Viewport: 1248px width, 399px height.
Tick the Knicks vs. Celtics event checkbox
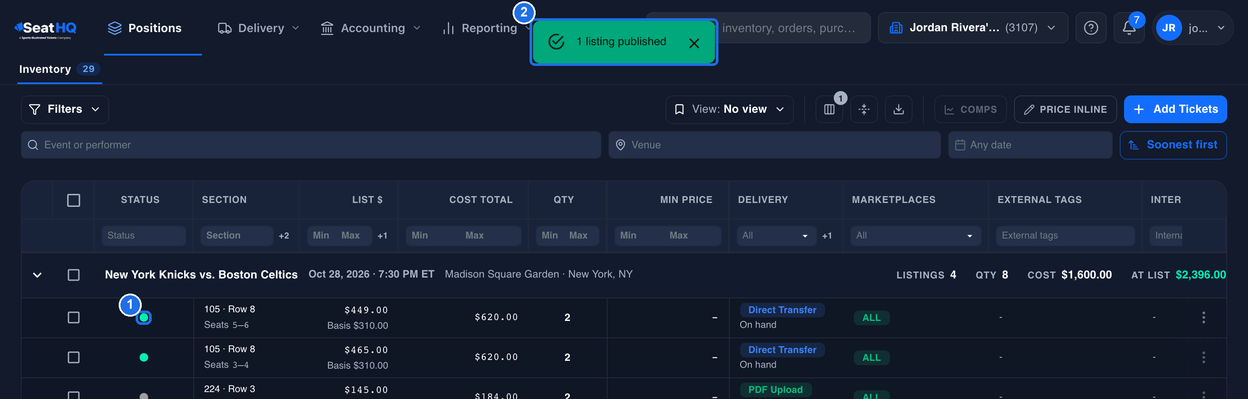[x=73, y=275]
